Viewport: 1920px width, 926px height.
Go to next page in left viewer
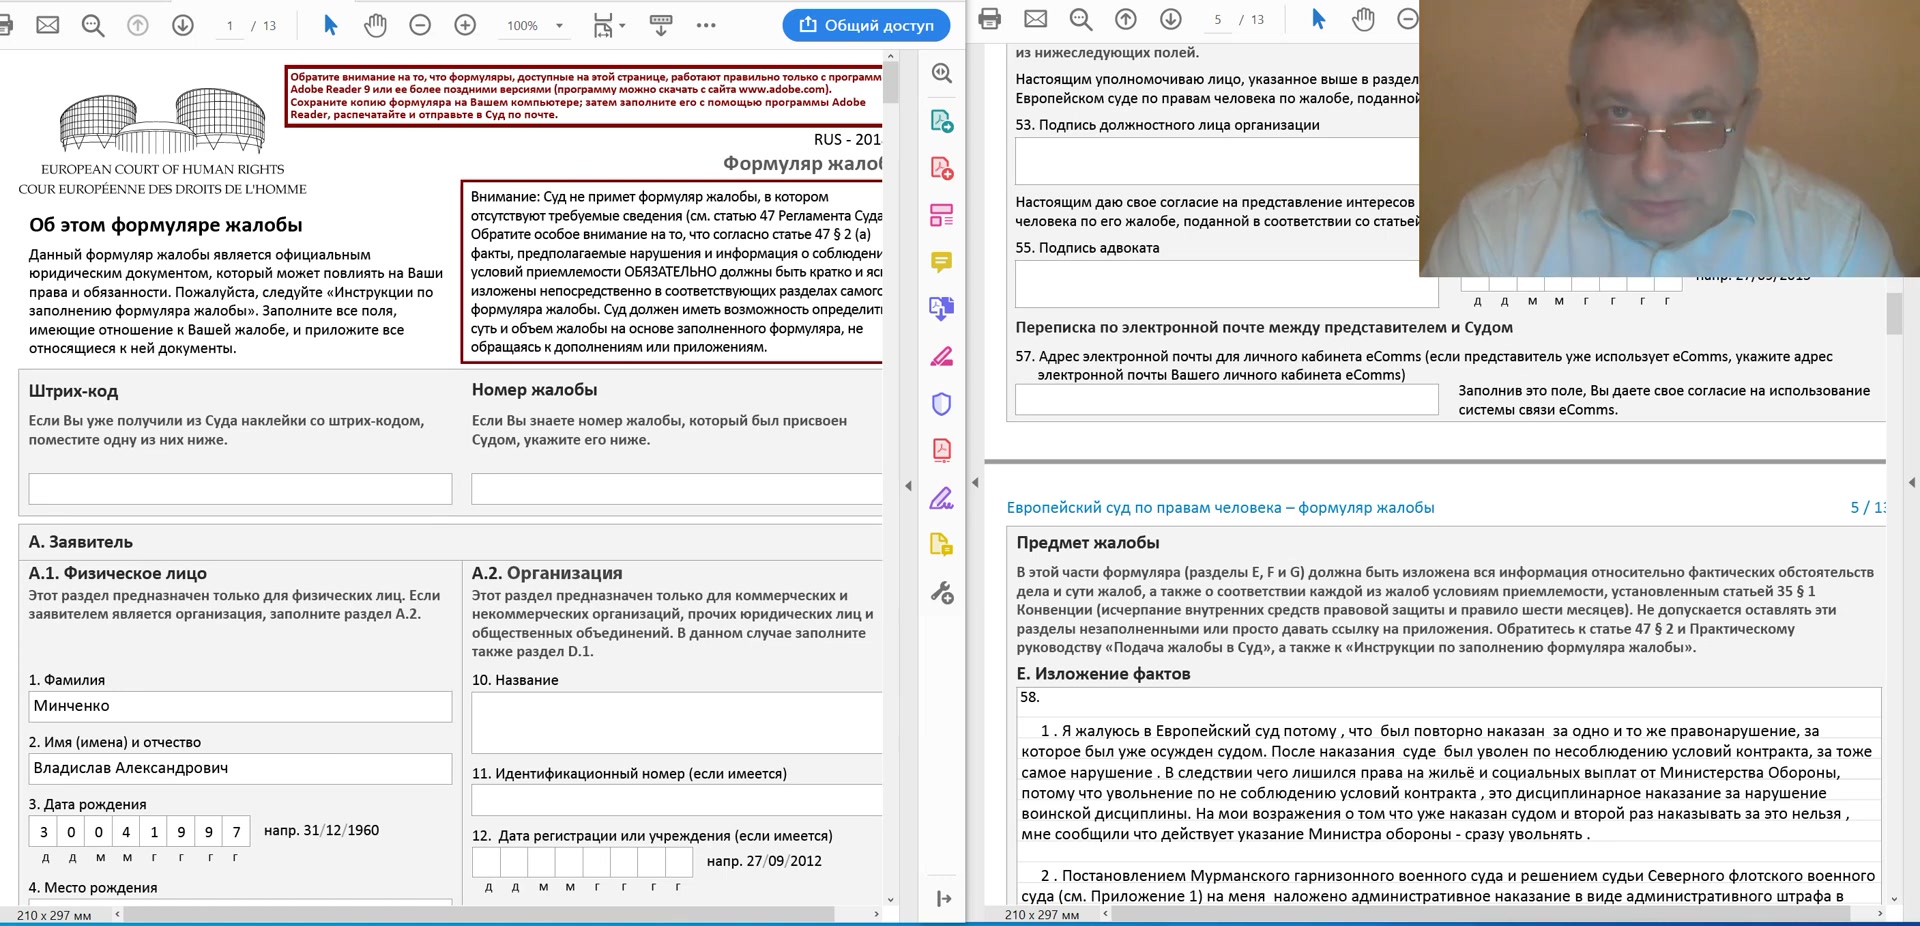[x=182, y=25]
